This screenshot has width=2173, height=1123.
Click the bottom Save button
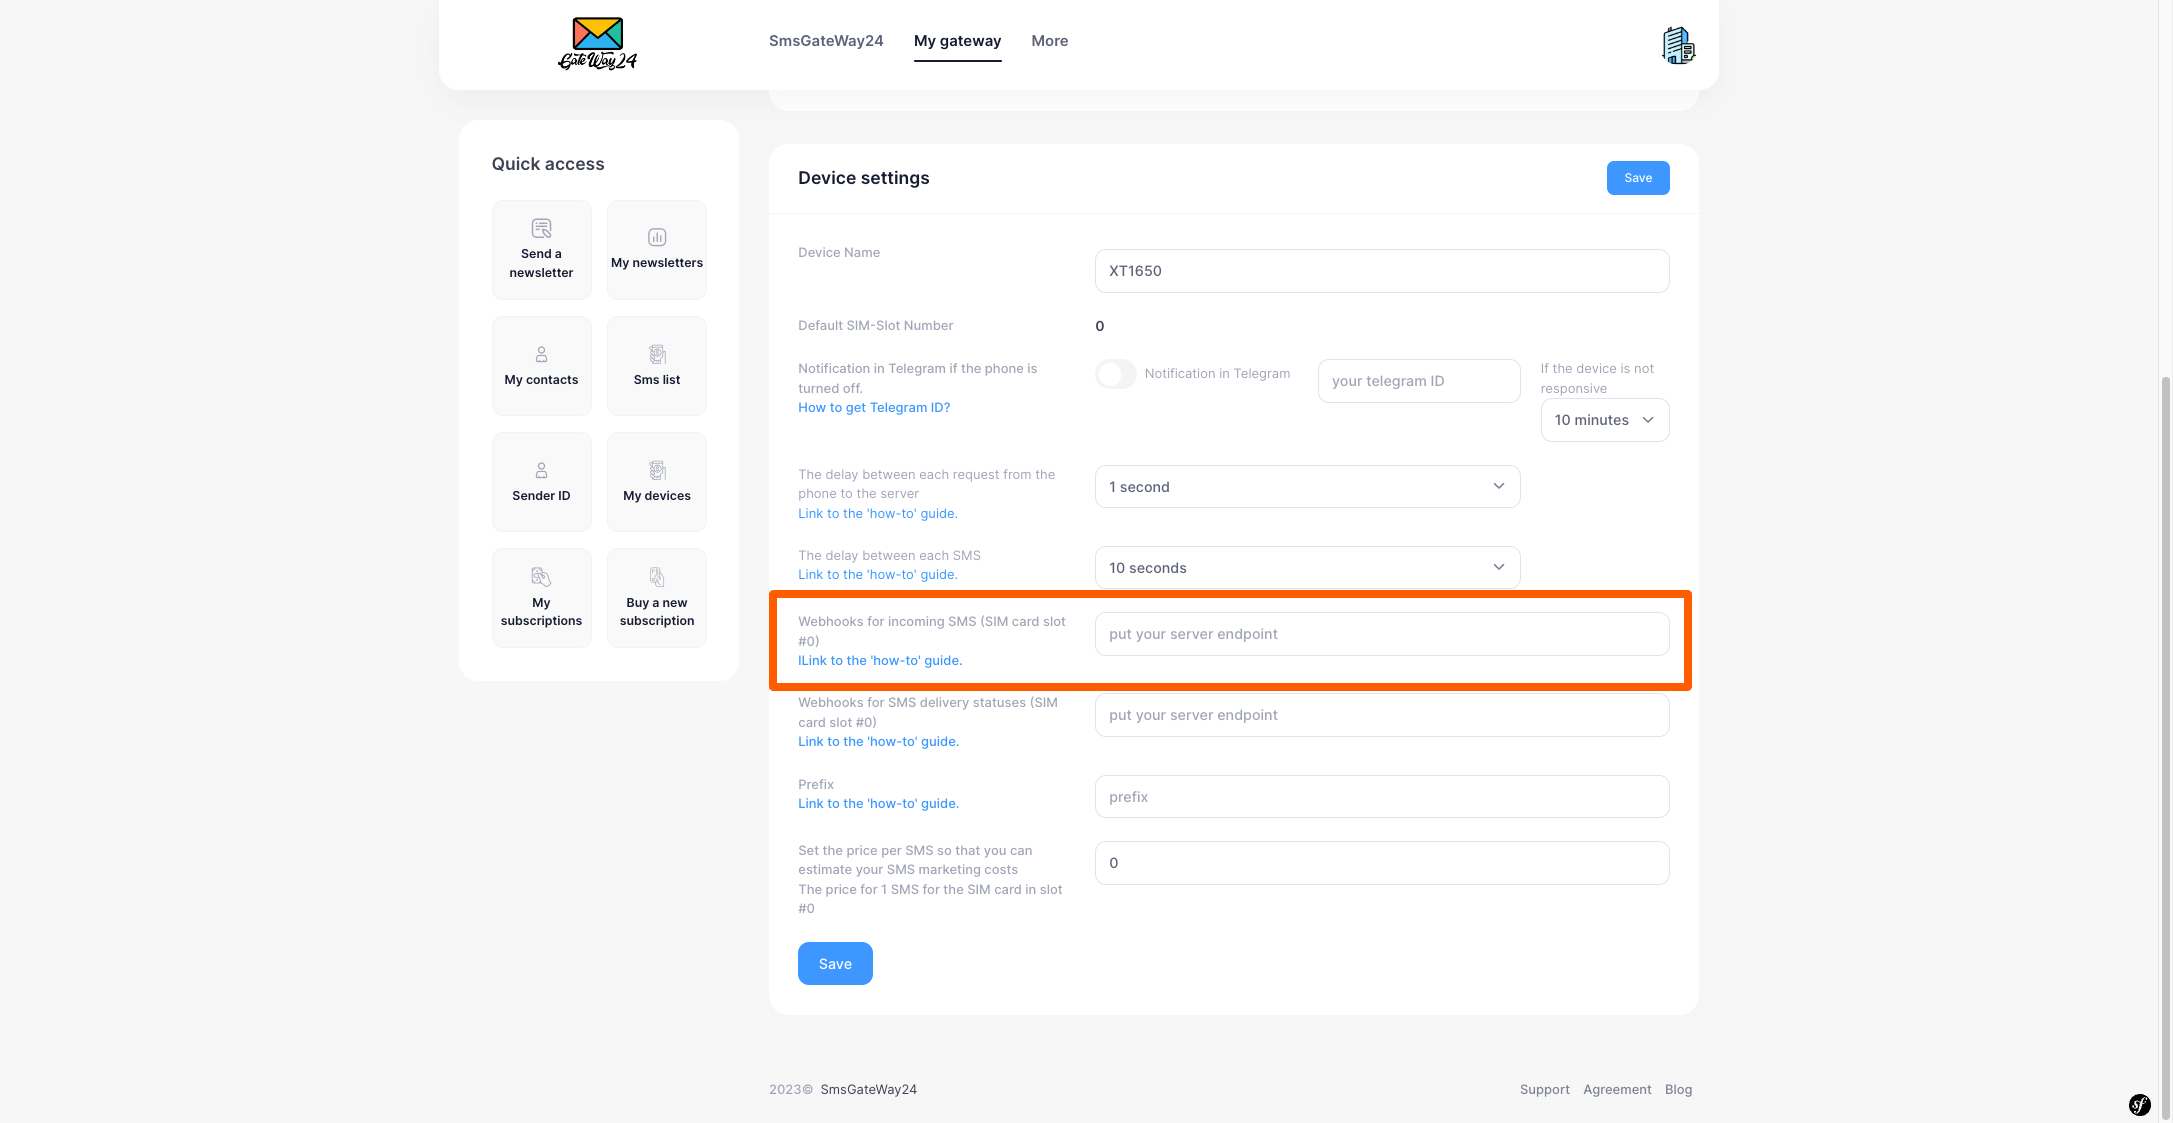835,964
